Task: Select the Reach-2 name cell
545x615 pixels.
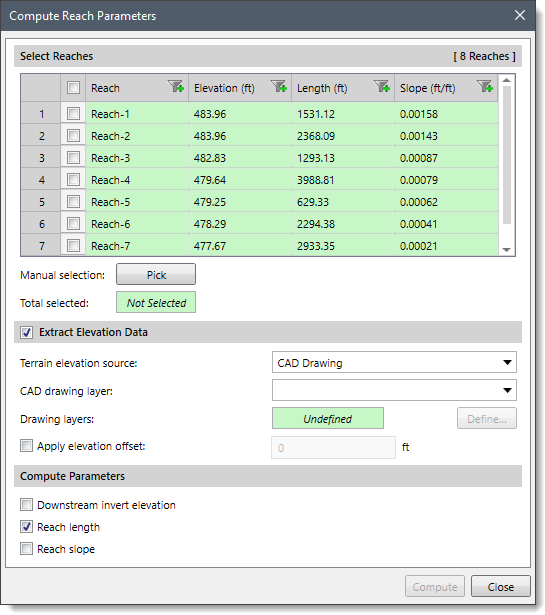Action: [137, 136]
